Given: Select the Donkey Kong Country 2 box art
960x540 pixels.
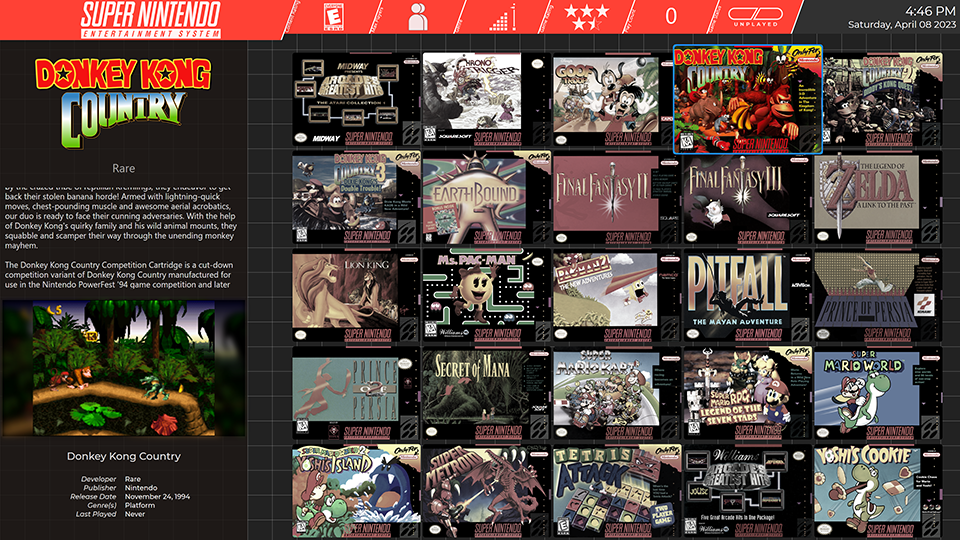Looking at the screenshot, I should tap(882, 99).
